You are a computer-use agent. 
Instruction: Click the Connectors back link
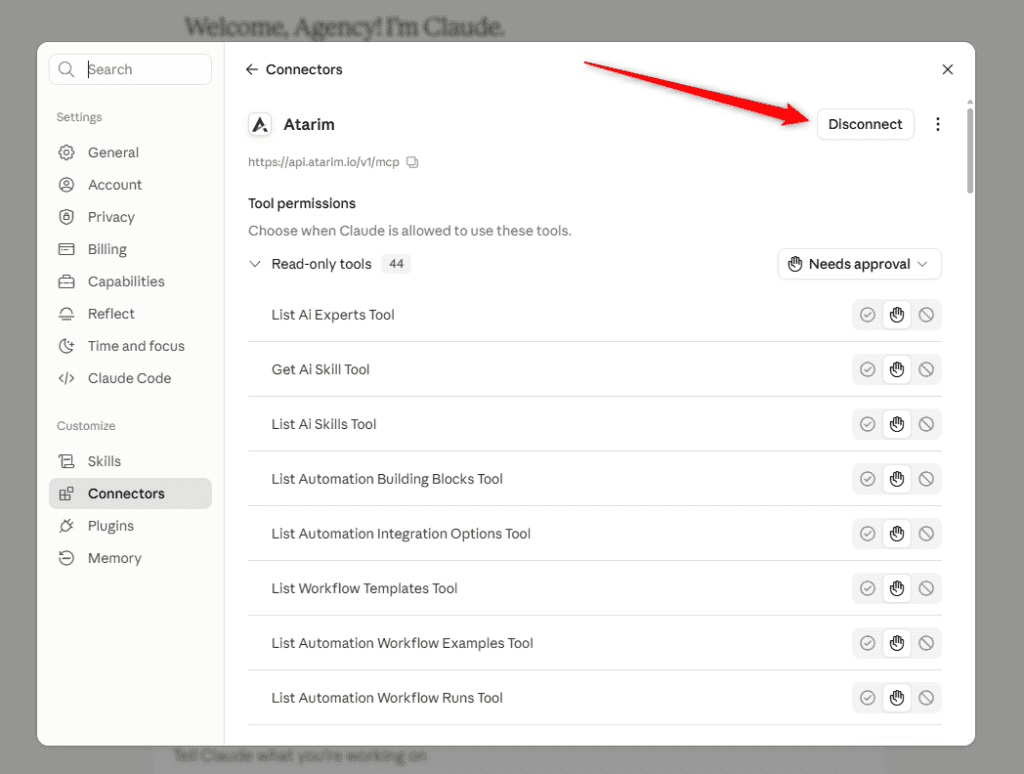[x=304, y=69]
